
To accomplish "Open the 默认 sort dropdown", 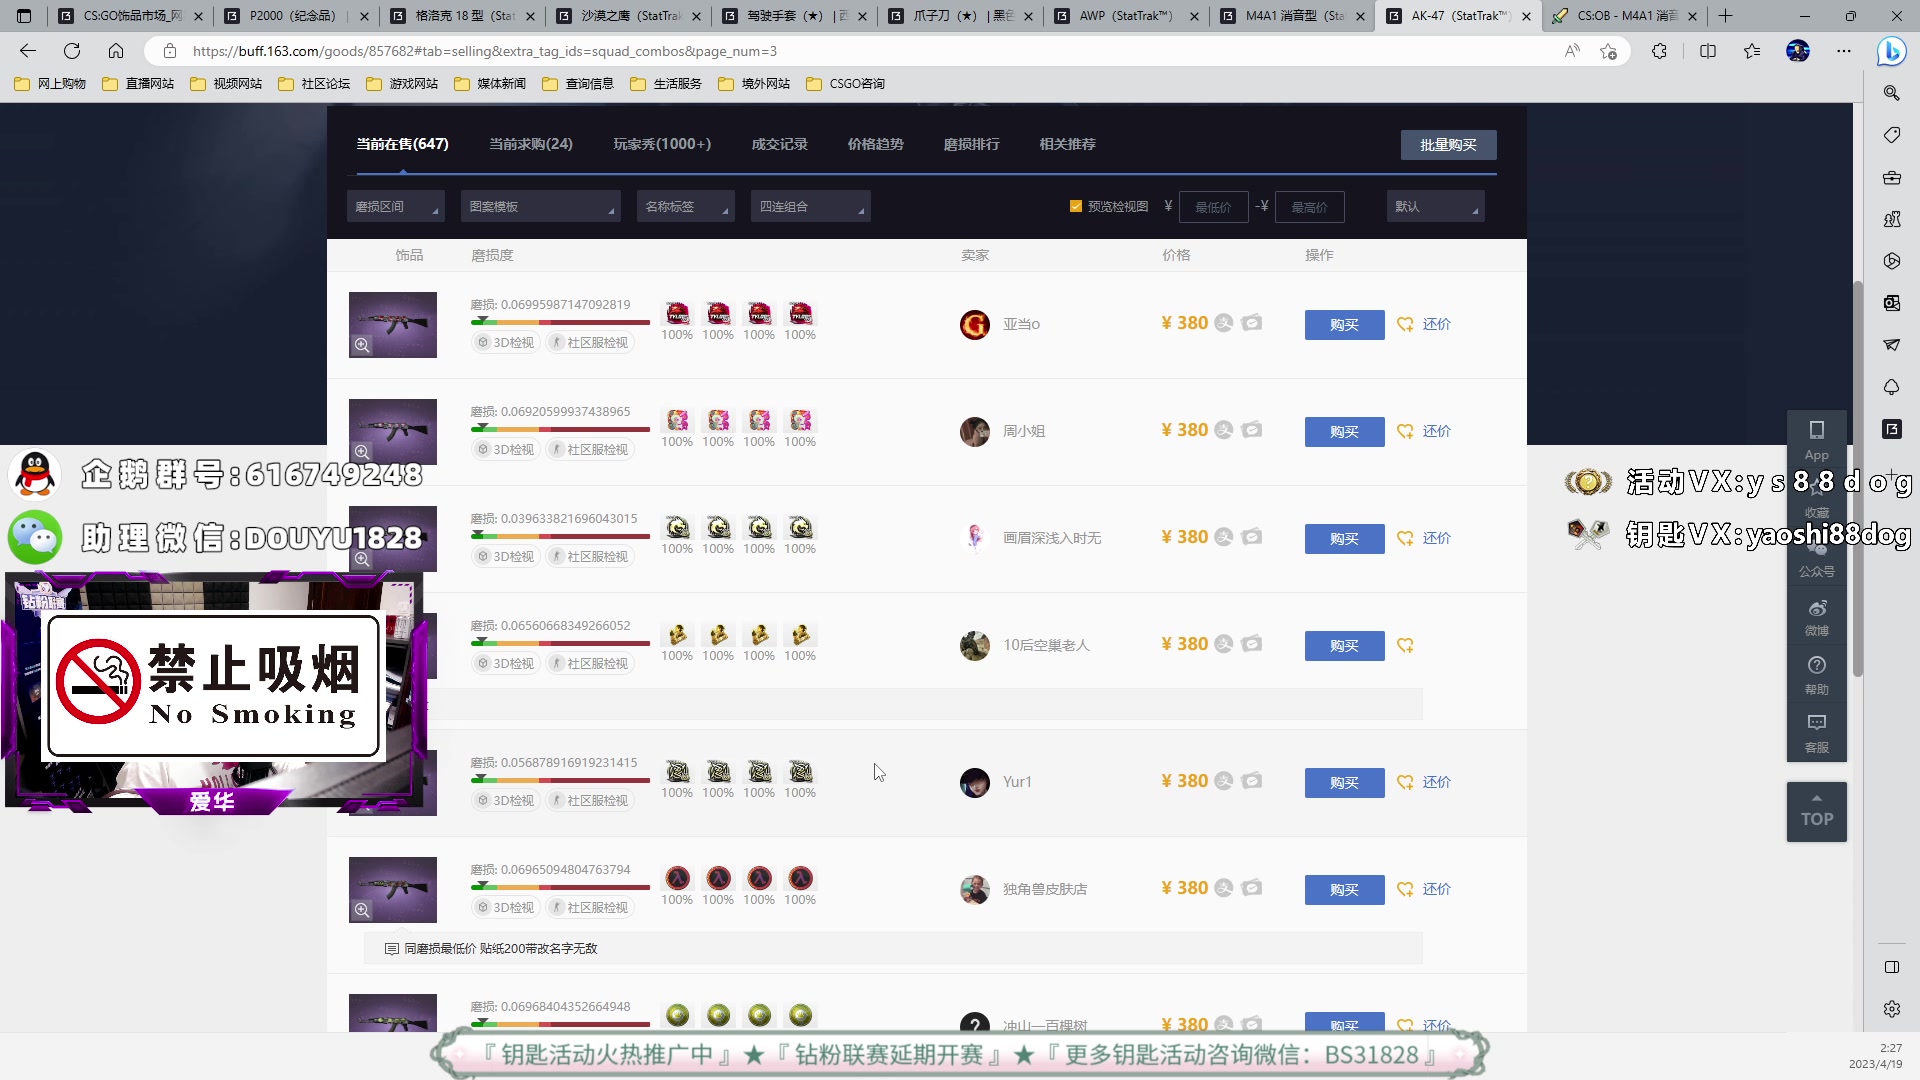I will [x=1435, y=206].
